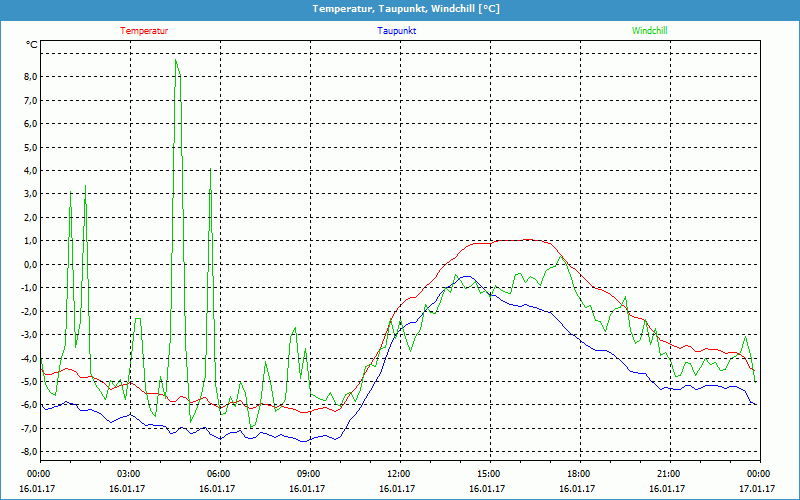
Task: Click the red Temperatur legend label
Action: click(x=144, y=31)
